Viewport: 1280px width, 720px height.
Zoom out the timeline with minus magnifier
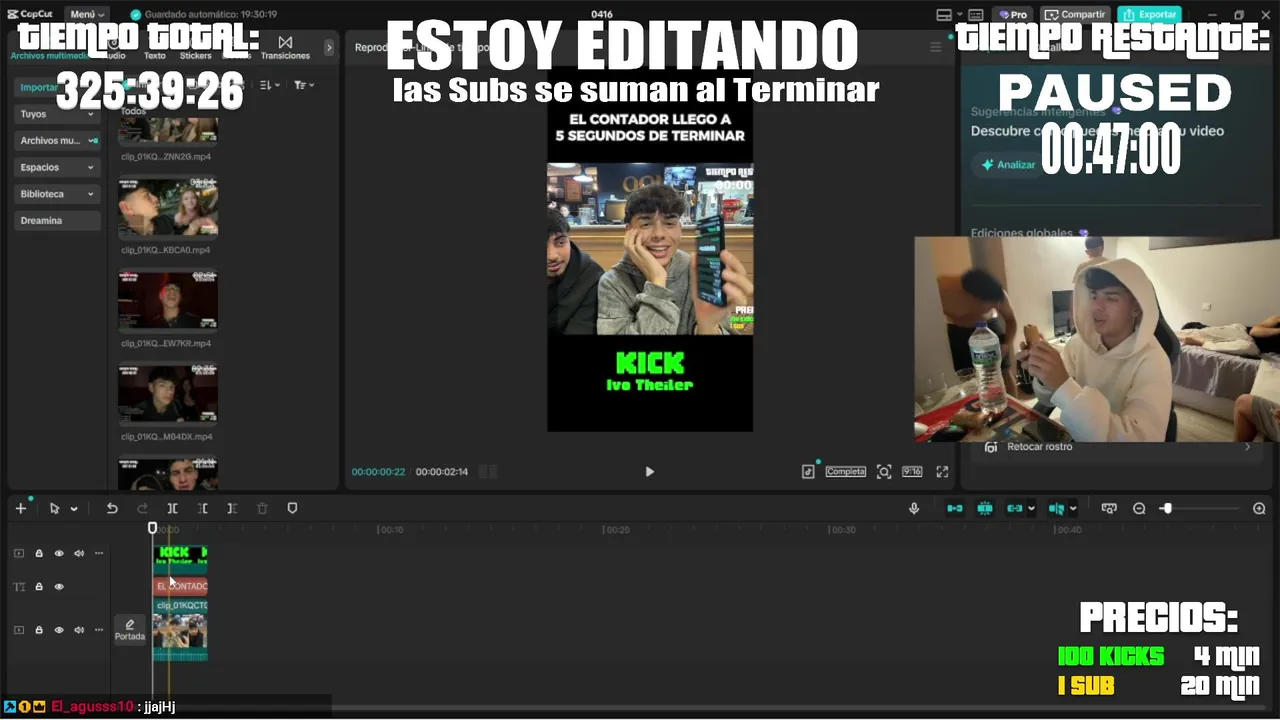1139,508
